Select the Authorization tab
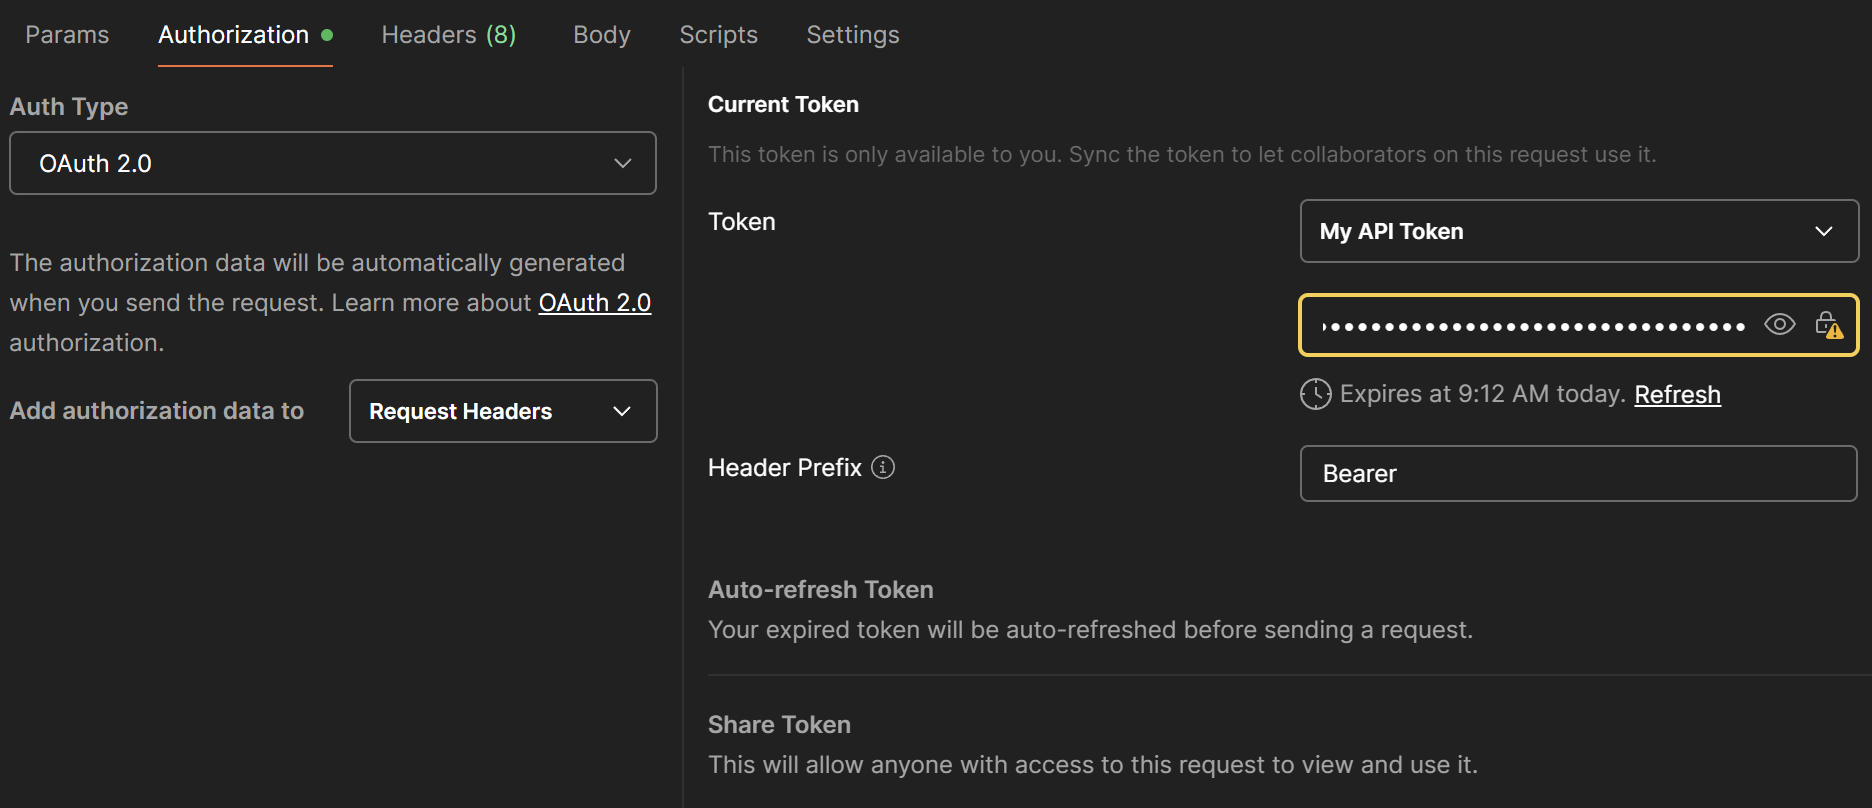 [245, 35]
